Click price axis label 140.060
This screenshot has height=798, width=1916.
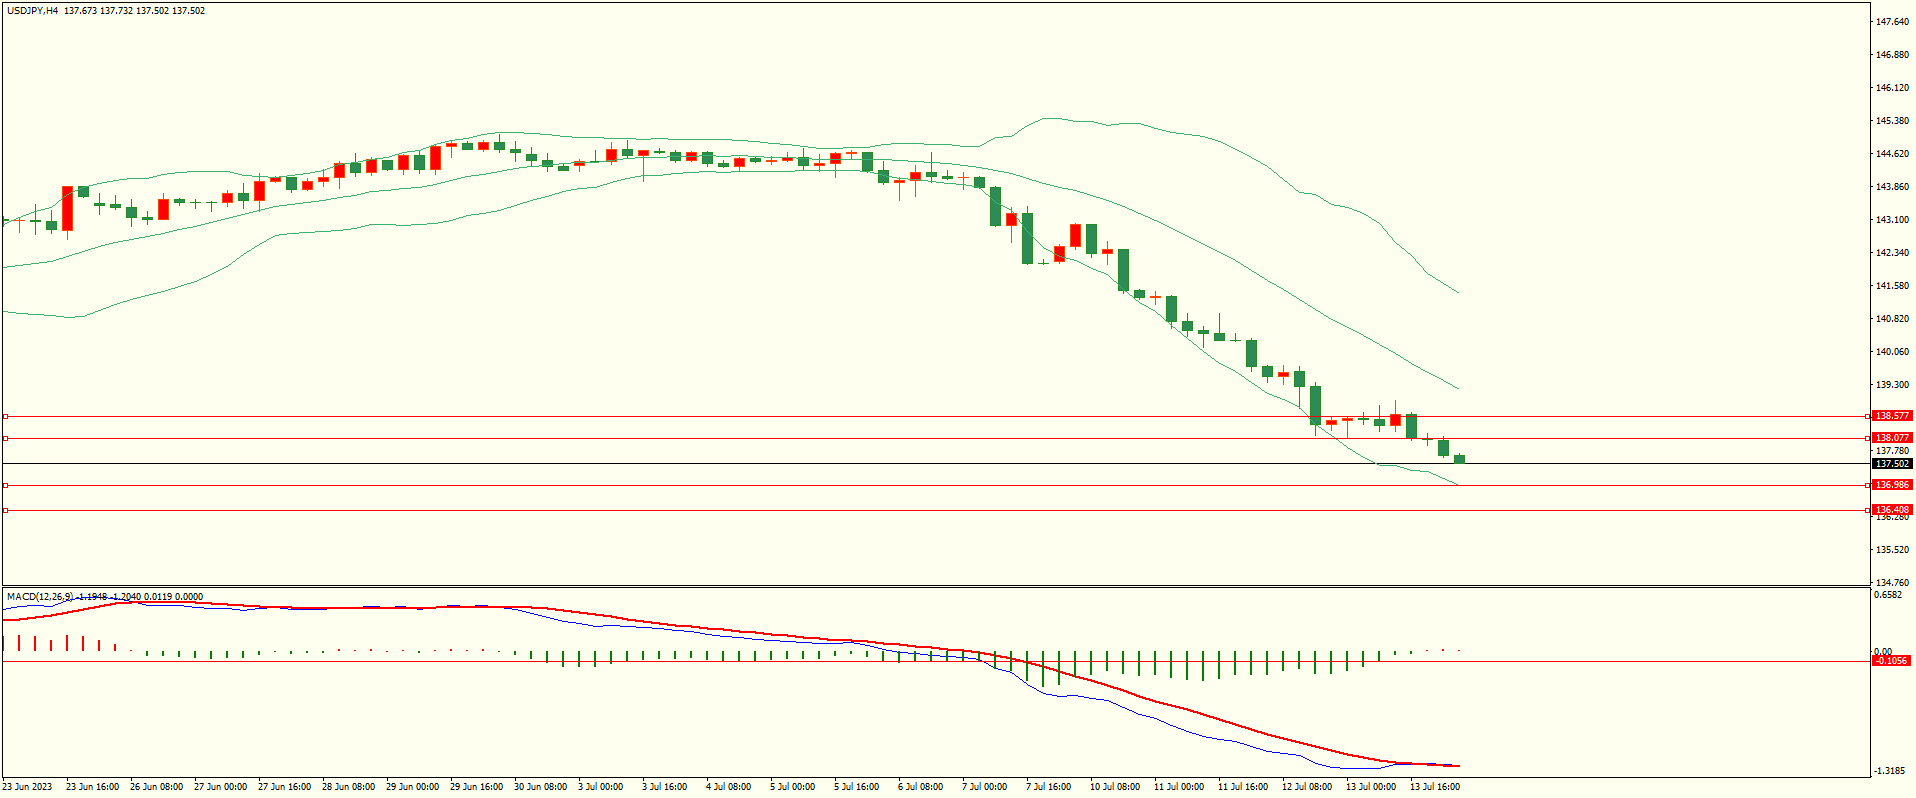(x=1892, y=352)
